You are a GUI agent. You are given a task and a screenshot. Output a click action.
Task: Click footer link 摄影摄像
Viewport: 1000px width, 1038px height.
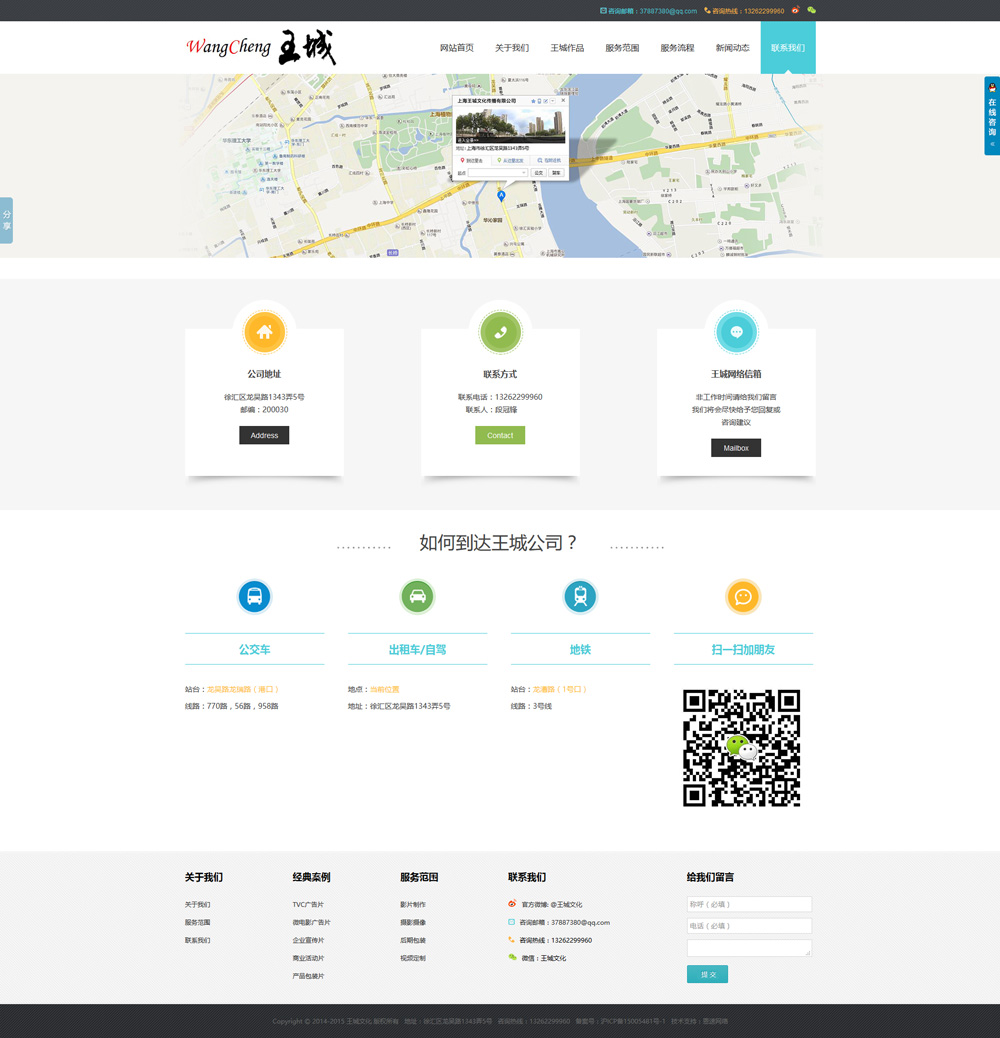click(x=413, y=922)
